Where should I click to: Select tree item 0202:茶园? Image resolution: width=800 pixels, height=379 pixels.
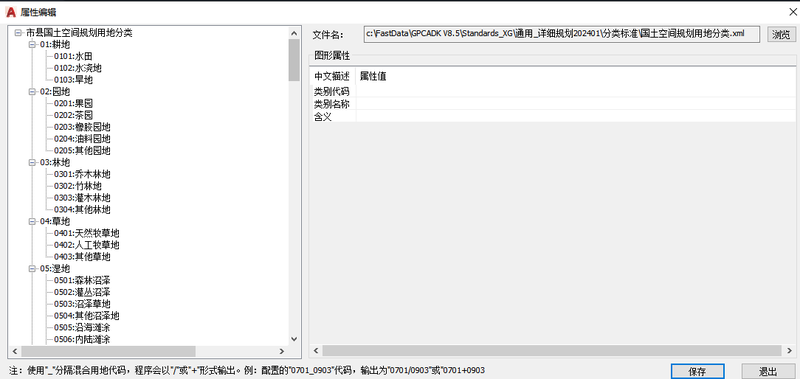click(73, 115)
